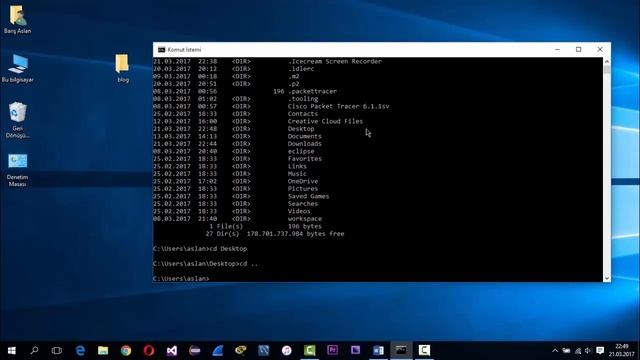
Task: Open green Camtasia icon in taskbar
Action: point(309,350)
